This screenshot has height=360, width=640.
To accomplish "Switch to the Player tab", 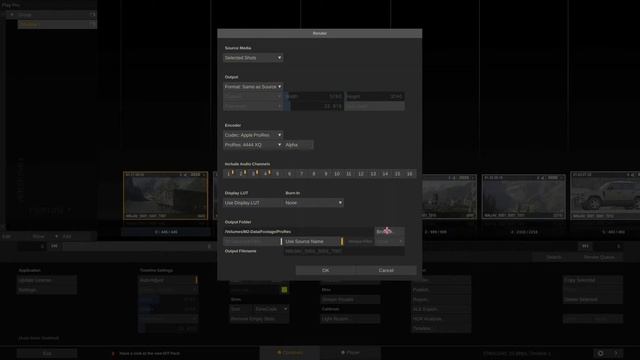I will click(x=351, y=353).
